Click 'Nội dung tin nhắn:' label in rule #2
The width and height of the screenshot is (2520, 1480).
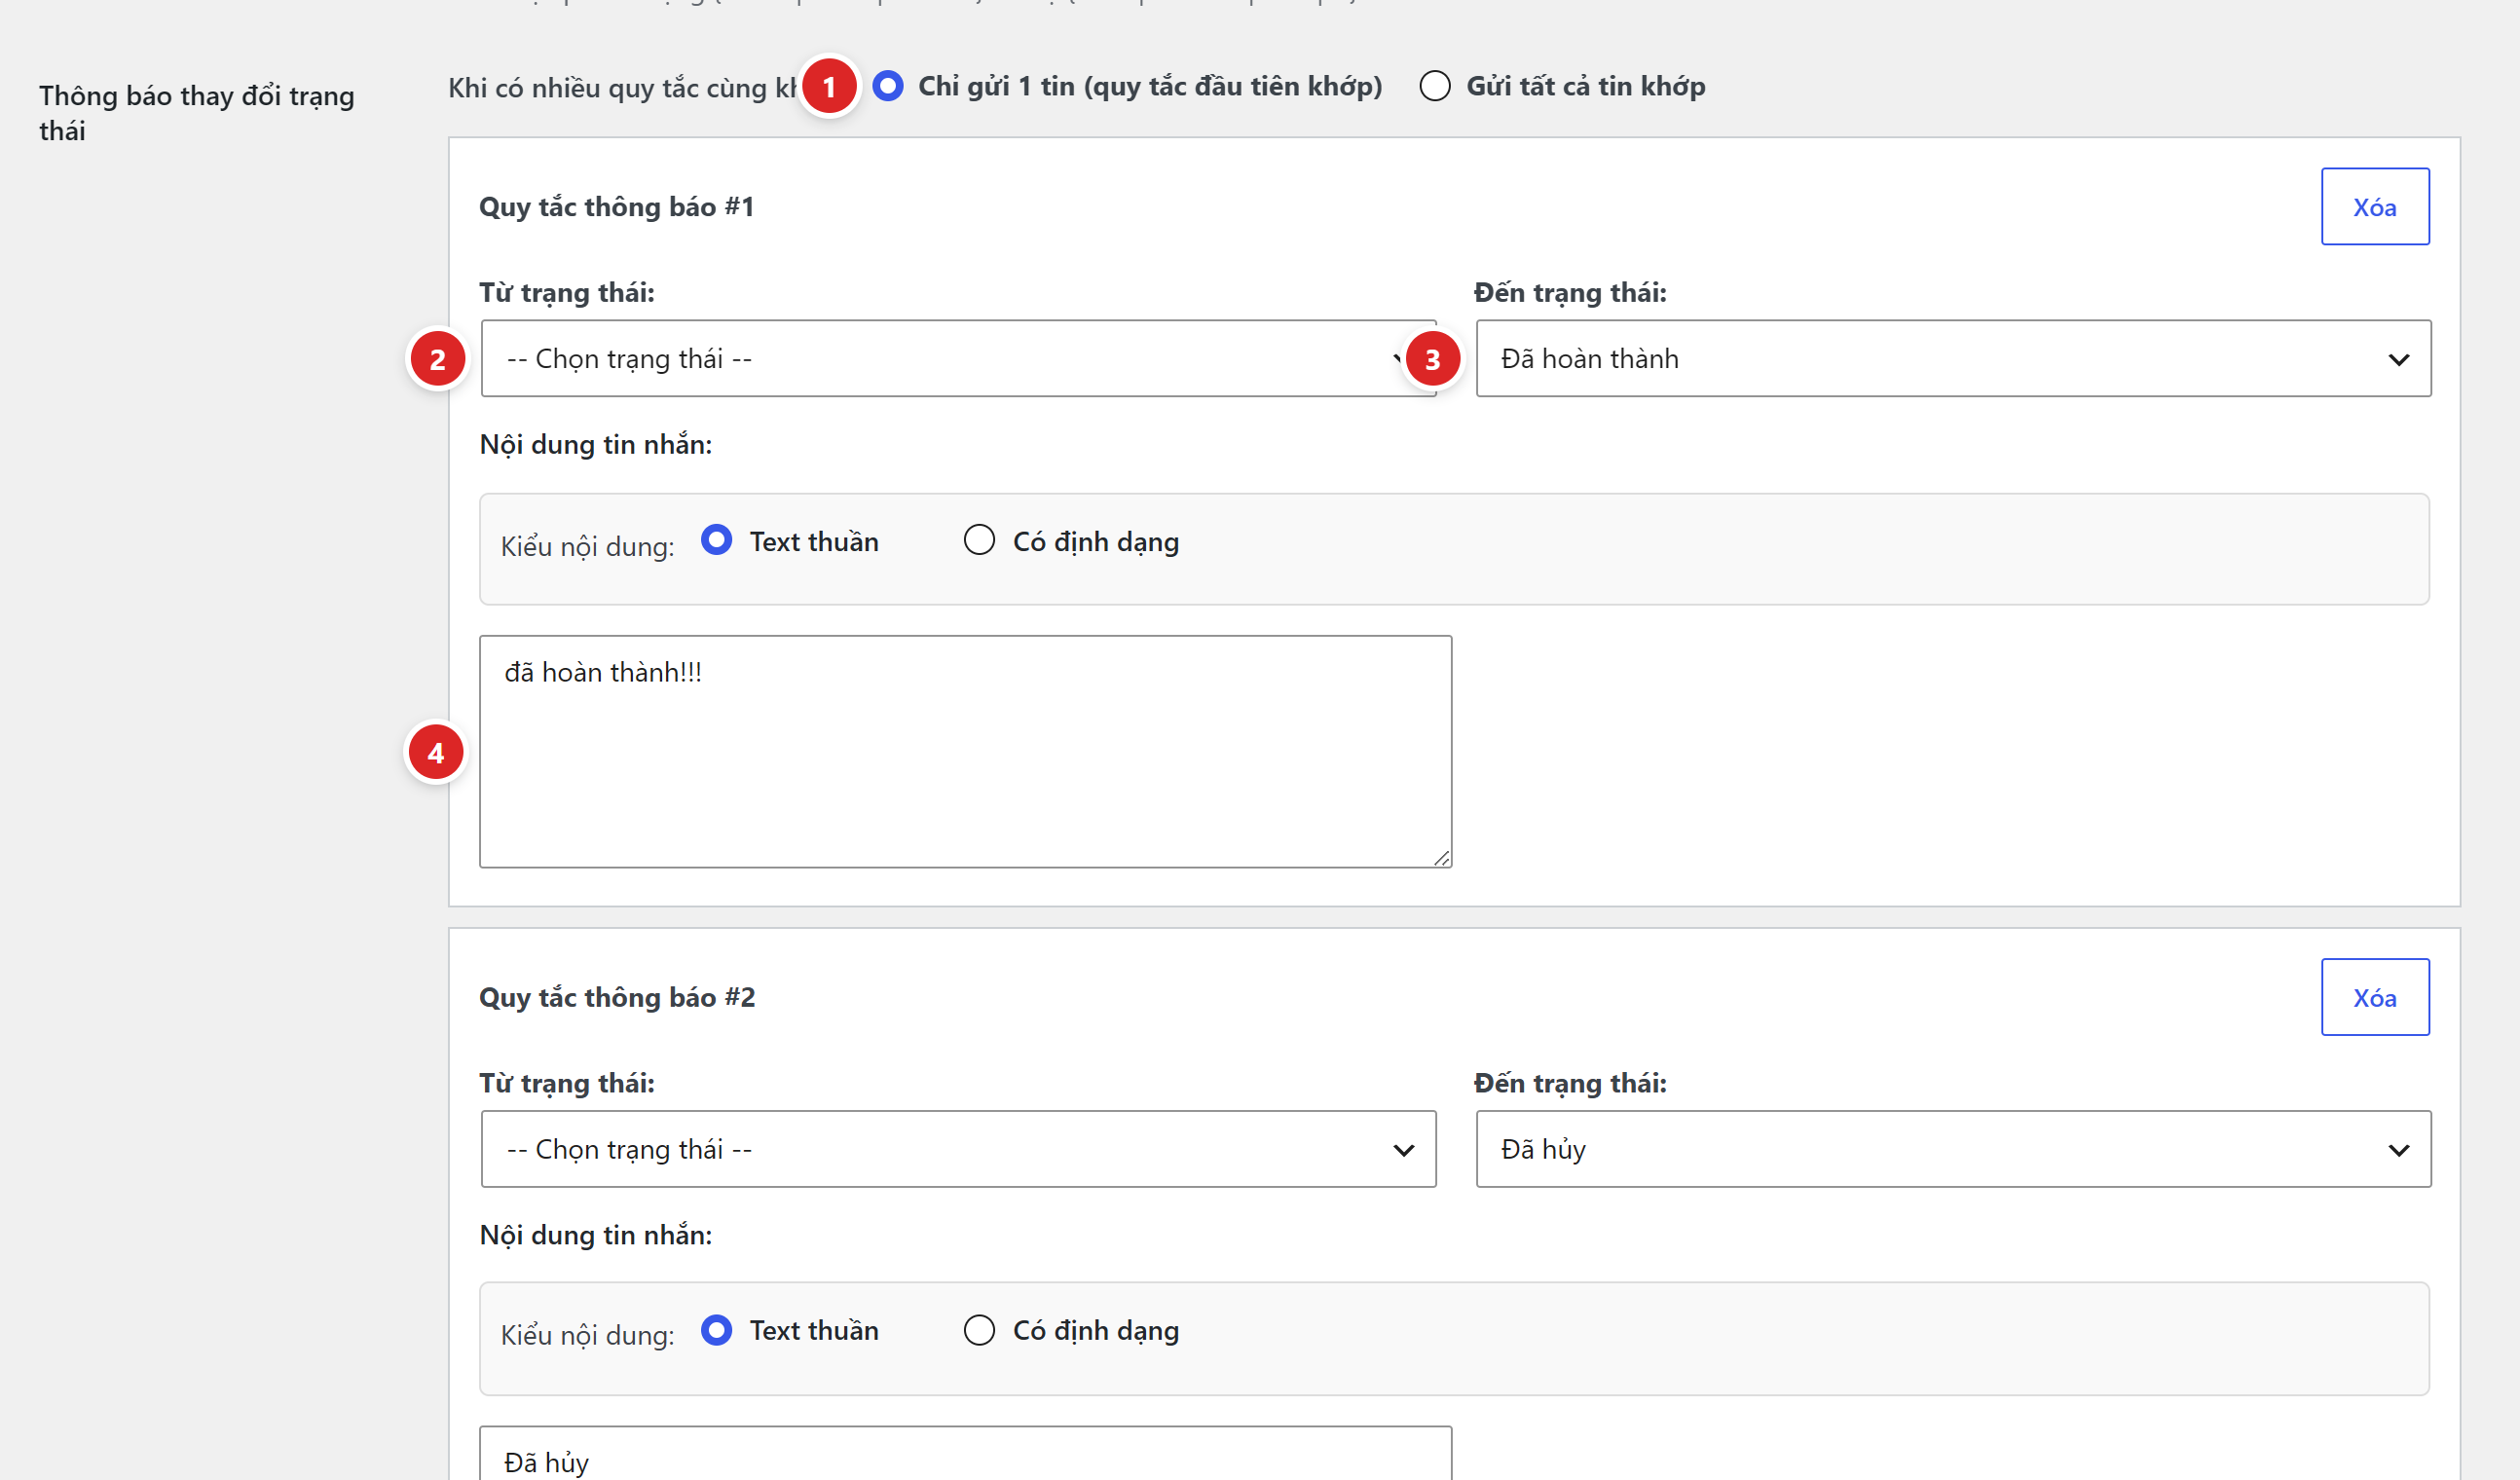(596, 1235)
